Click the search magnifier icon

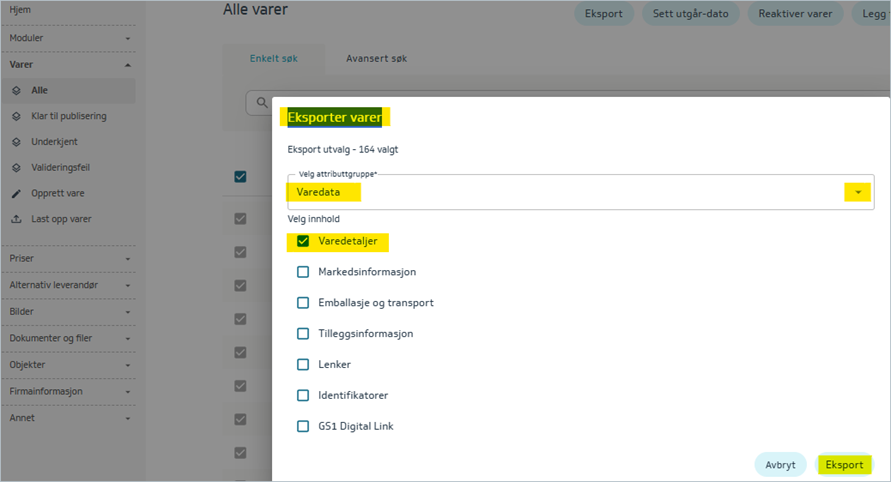point(262,103)
